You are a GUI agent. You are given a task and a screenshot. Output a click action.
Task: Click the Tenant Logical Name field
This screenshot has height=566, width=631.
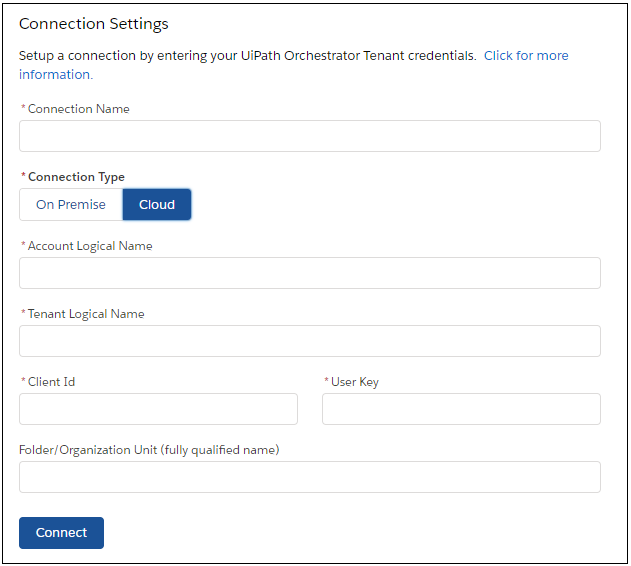310,341
